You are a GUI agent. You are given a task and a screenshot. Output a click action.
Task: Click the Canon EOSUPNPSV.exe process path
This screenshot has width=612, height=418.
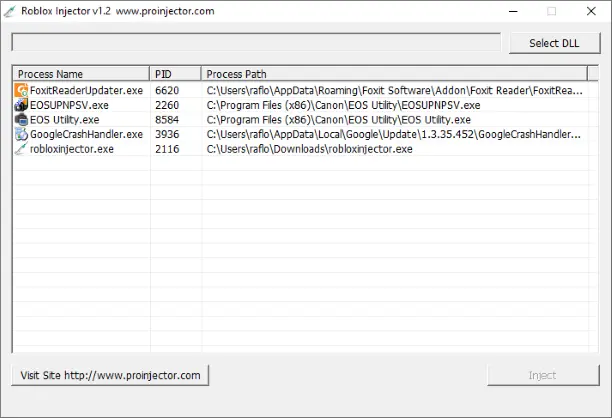pyautogui.click(x=343, y=105)
